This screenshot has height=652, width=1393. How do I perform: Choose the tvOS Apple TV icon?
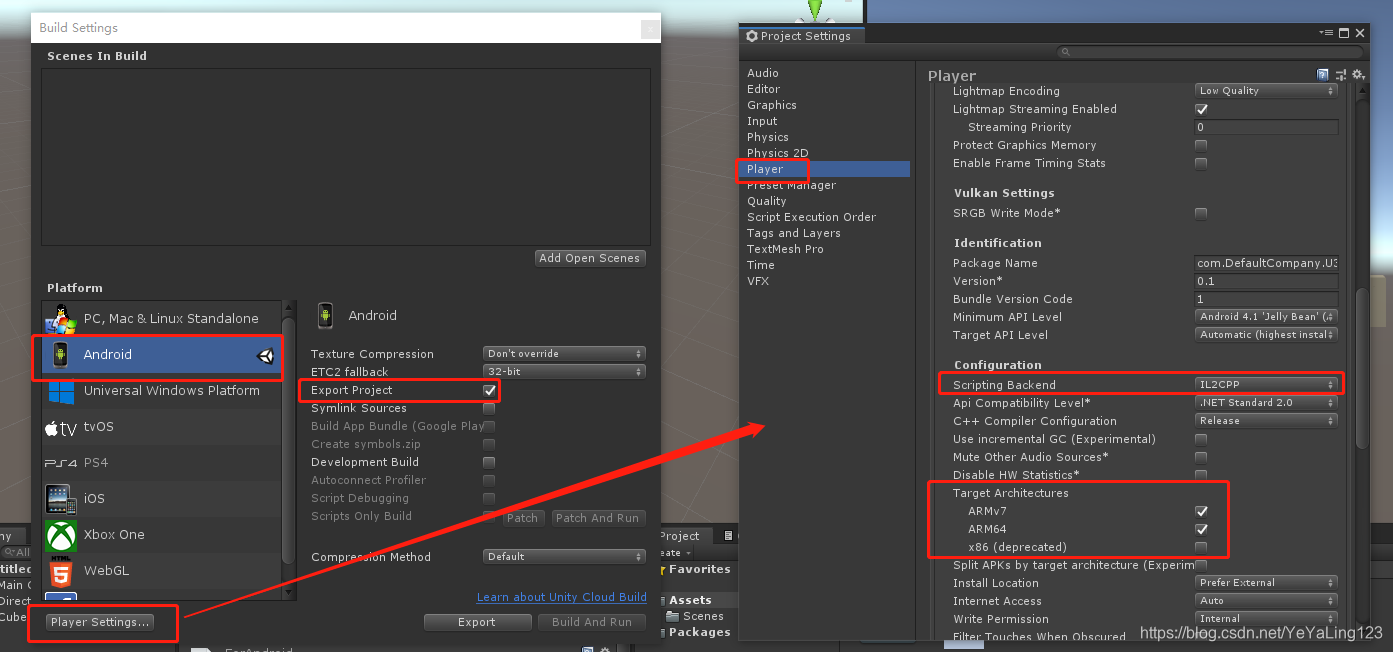tap(61, 428)
